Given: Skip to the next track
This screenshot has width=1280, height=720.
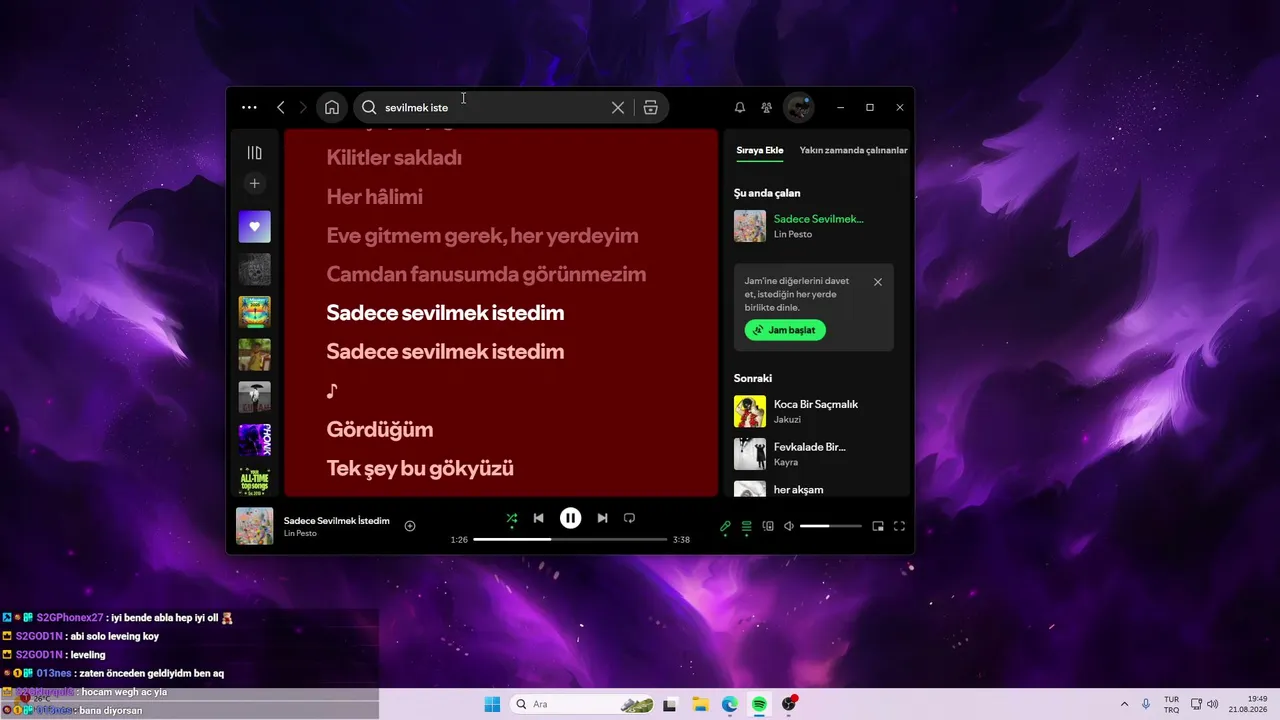Looking at the screenshot, I should point(602,518).
